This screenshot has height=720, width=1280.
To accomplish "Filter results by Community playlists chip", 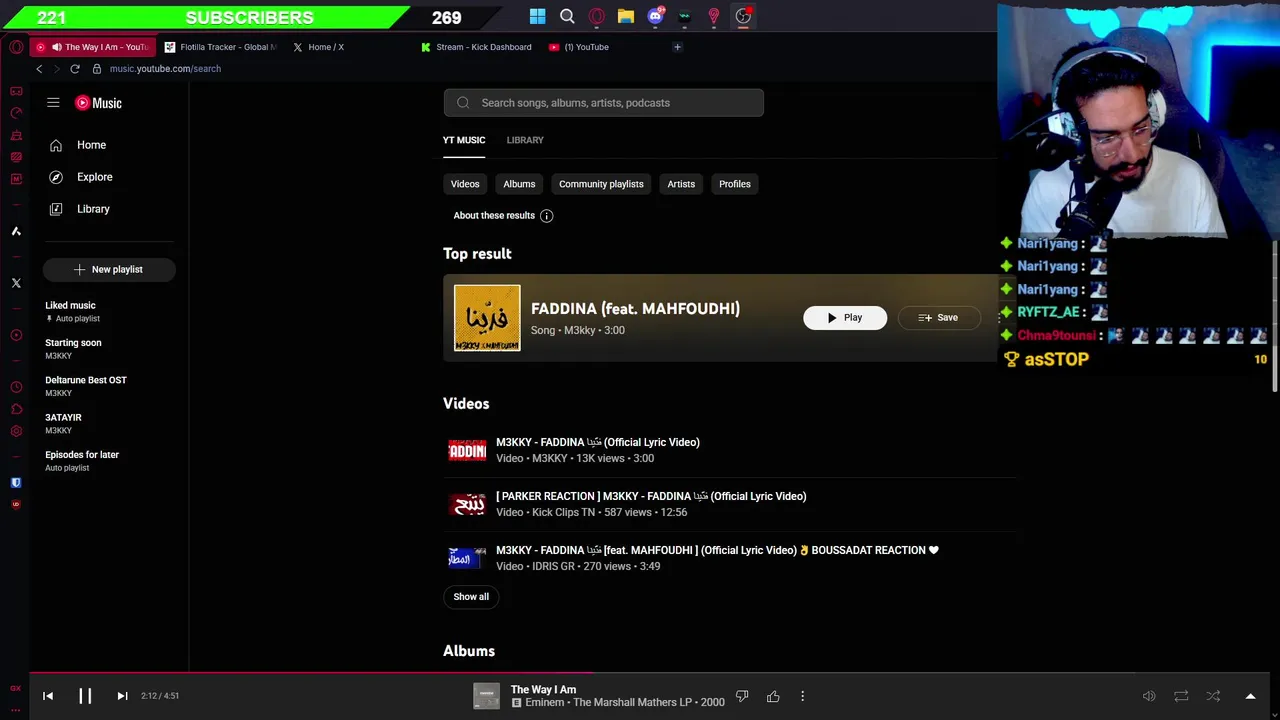I will click(601, 184).
